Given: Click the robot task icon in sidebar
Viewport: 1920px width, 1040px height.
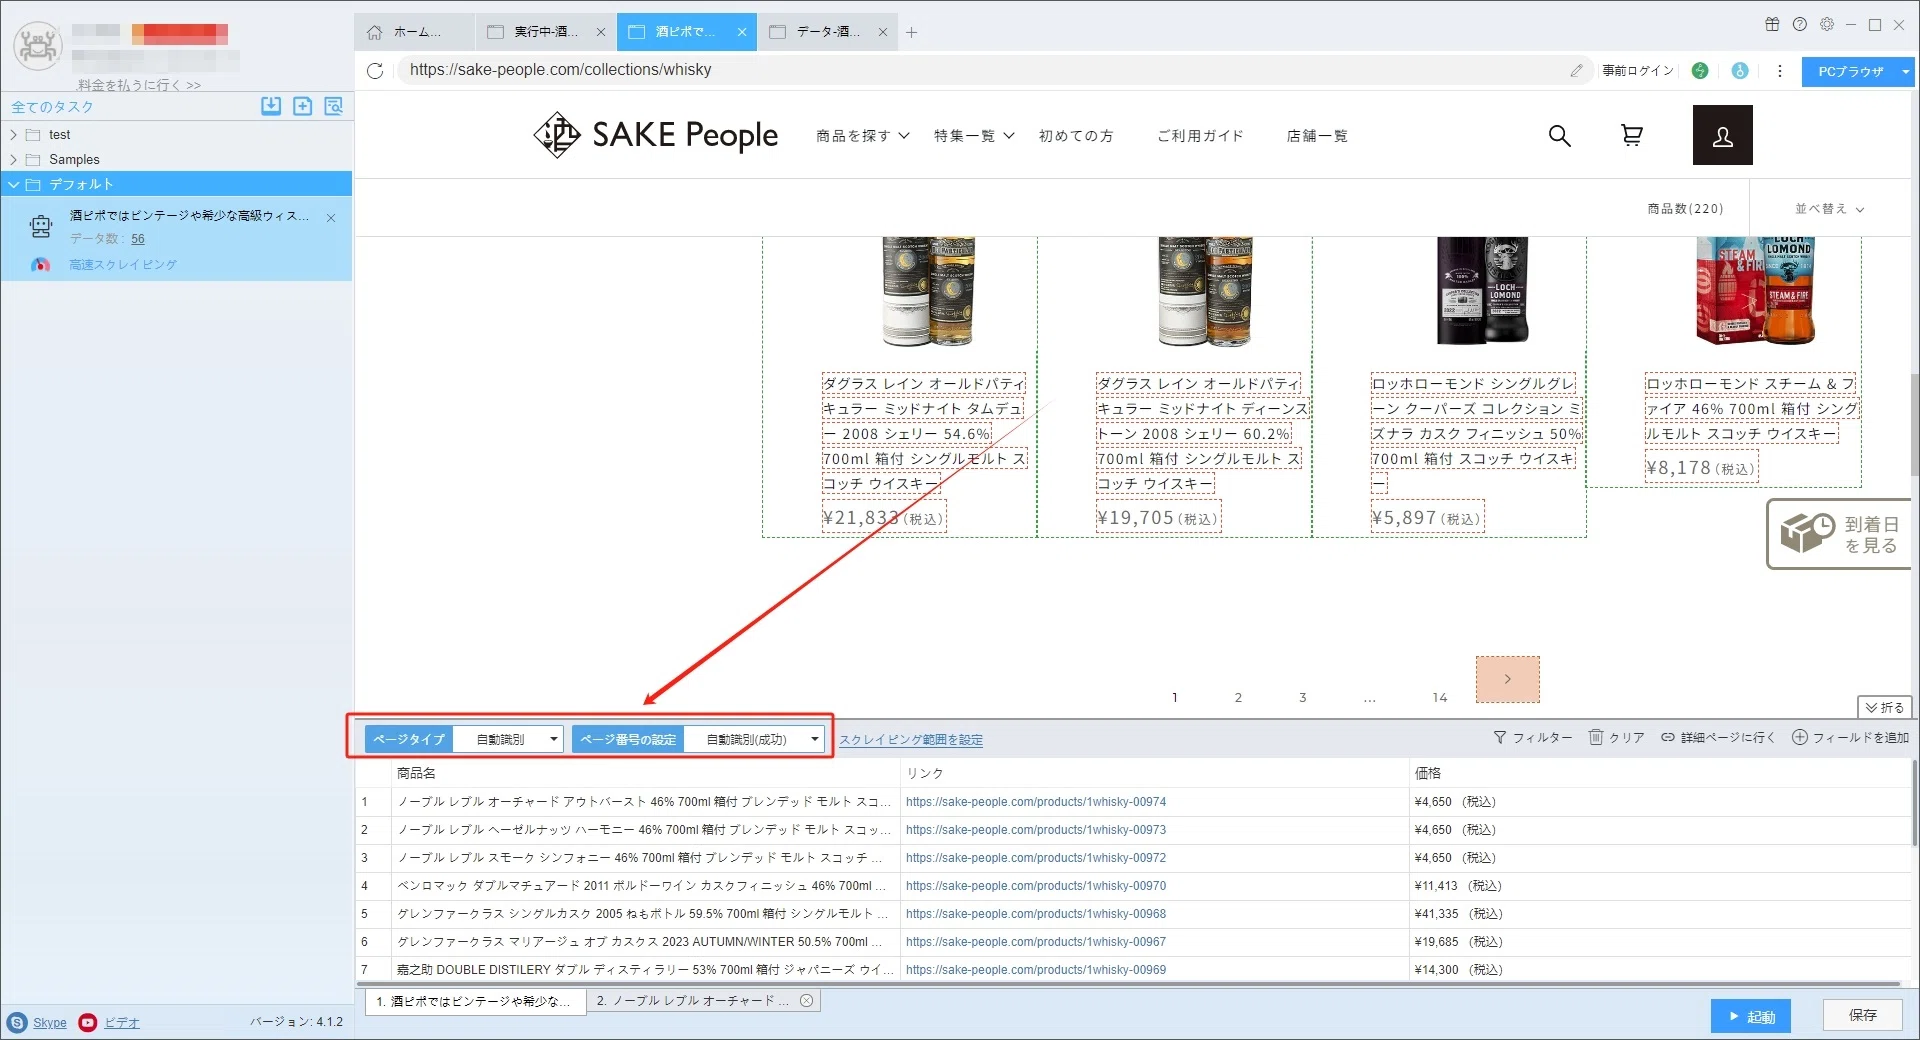Looking at the screenshot, I should (41, 227).
